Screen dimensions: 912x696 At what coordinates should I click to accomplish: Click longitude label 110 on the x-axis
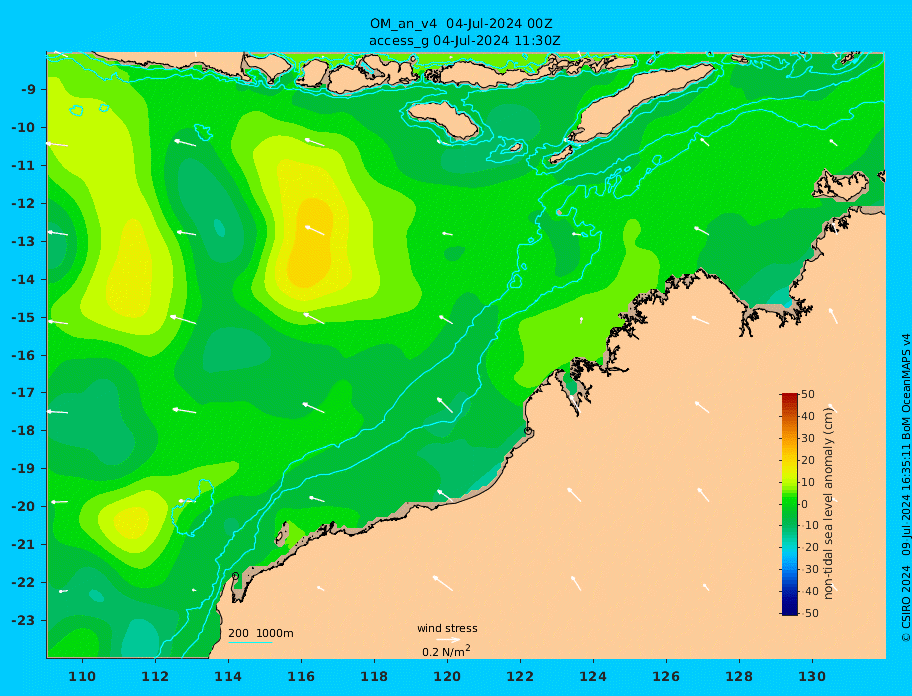[82, 676]
